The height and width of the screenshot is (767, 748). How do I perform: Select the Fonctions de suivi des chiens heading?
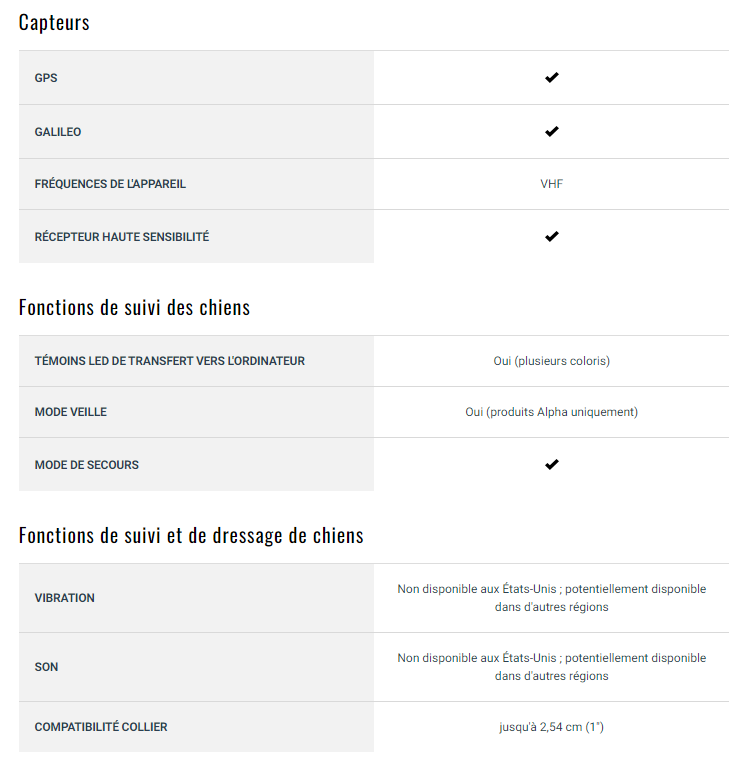(x=135, y=308)
